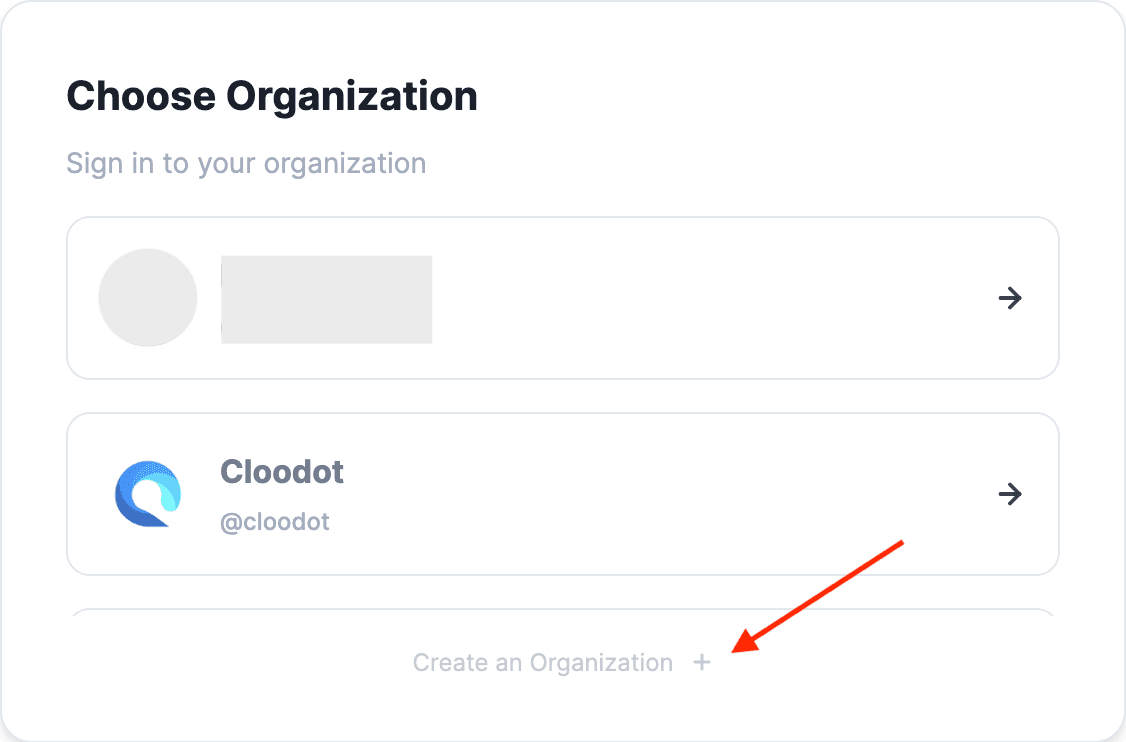The height and width of the screenshot is (742, 1126).
Task: Click the Choose Organization heading
Action: (271, 96)
